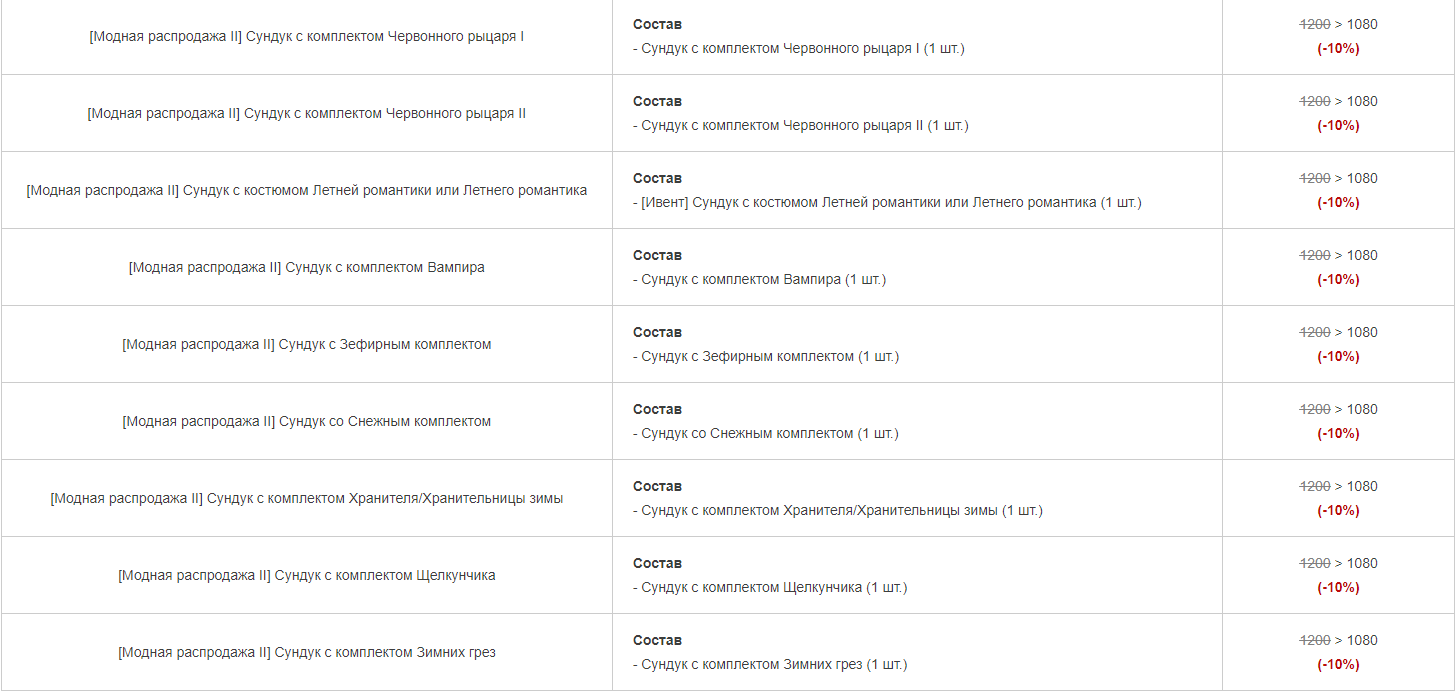This screenshot has width=1456, height=692.
Task: Click the Зимних грез set chest name
Action: point(307,652)
